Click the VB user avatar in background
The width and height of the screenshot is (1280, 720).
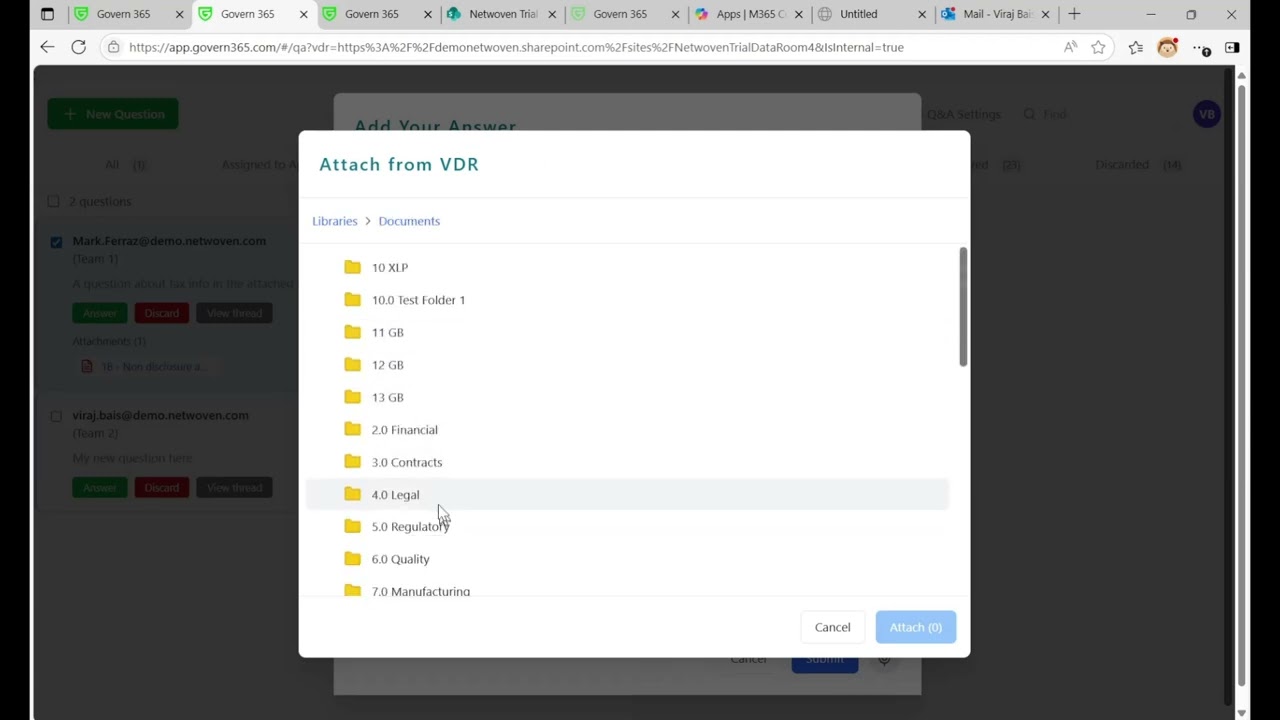point(1207,114)
